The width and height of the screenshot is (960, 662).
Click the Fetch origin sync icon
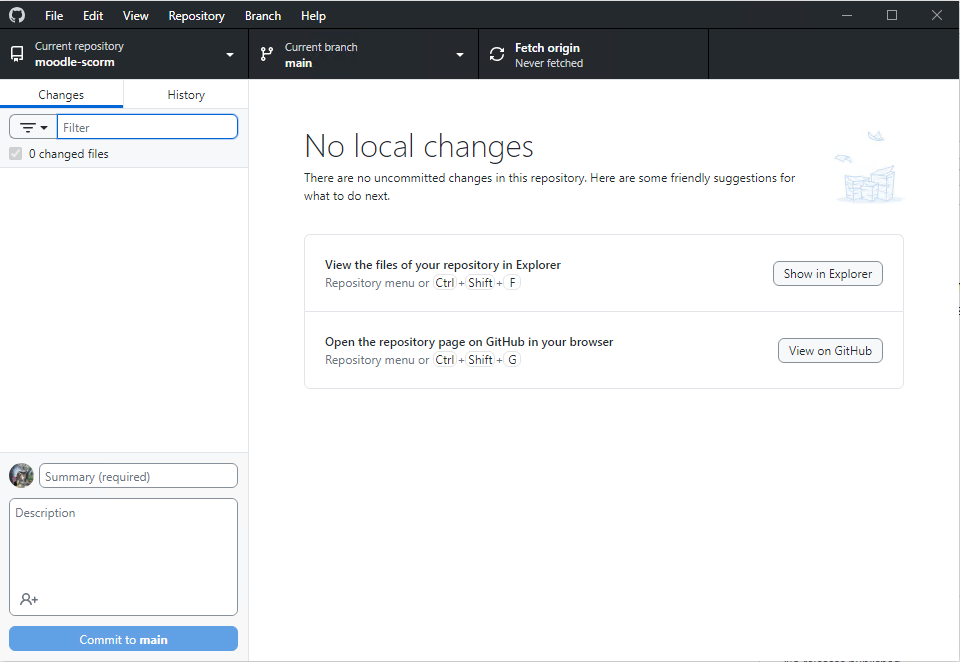(497, 54)
